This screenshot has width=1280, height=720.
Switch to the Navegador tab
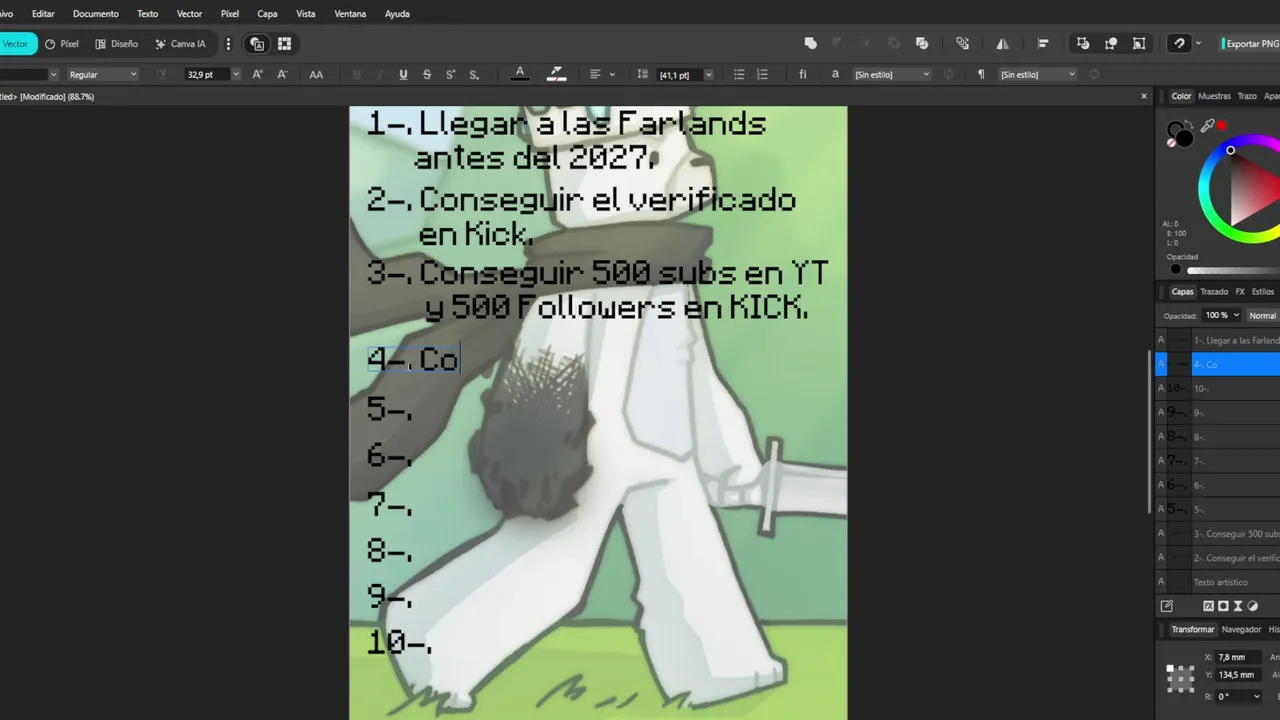coord(1241,629)
